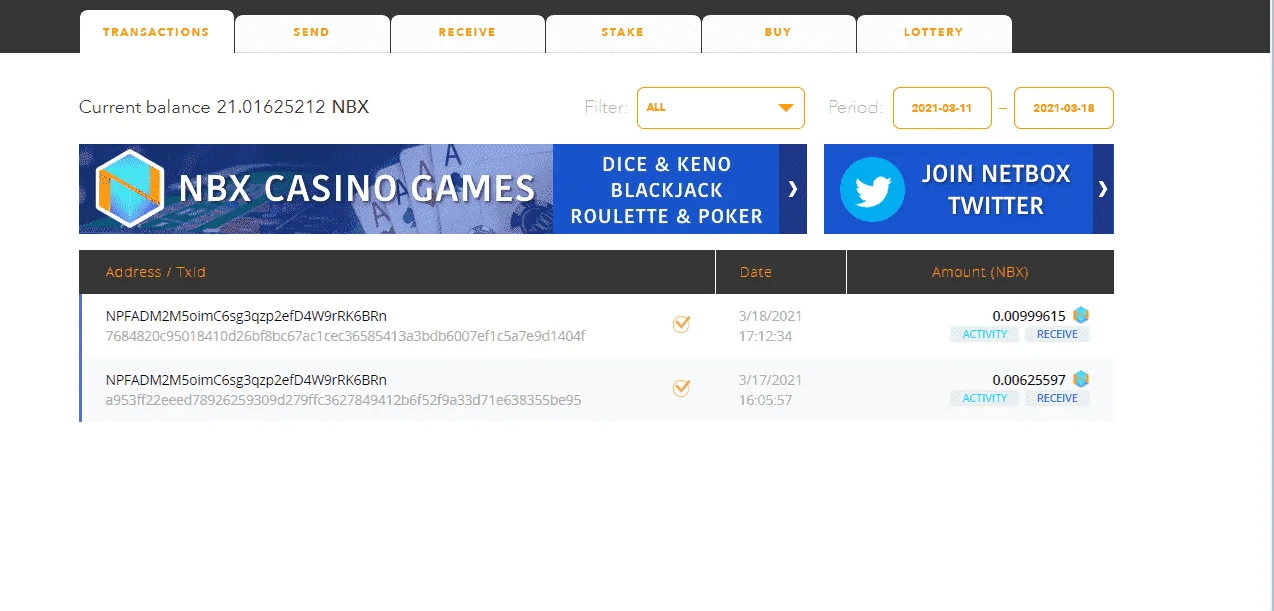1274x611 pixels.
Task: Open the Buy tab
Action: click(778, 33)
